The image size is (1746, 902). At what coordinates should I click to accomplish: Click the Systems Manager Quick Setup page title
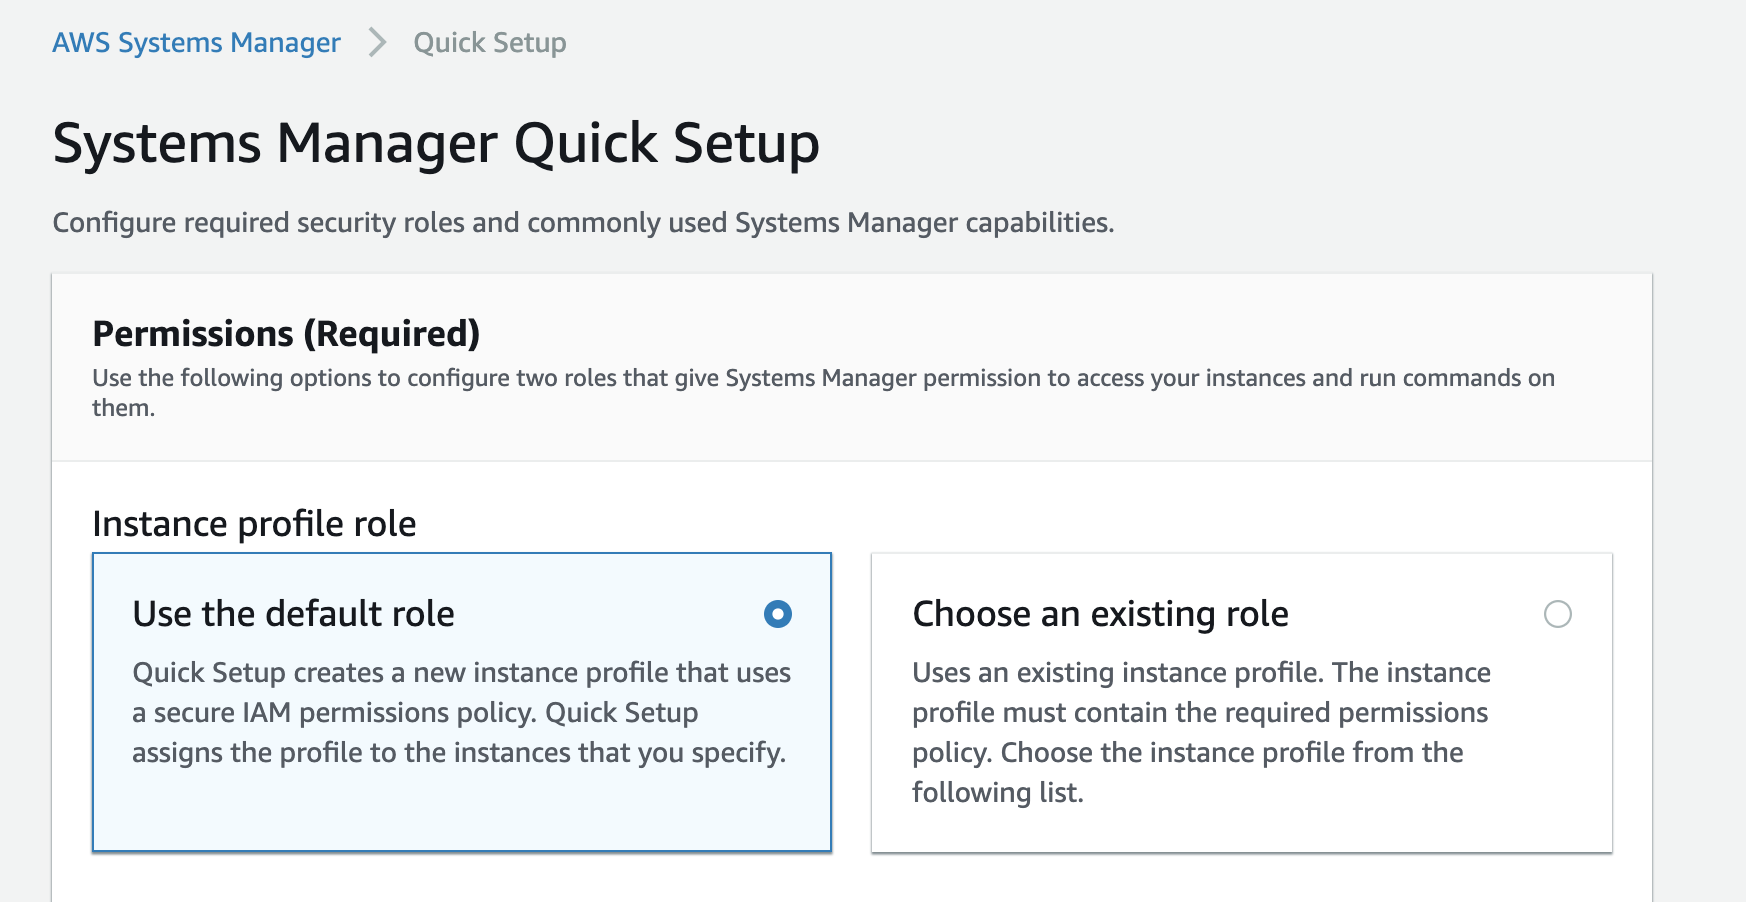point(434,145)
